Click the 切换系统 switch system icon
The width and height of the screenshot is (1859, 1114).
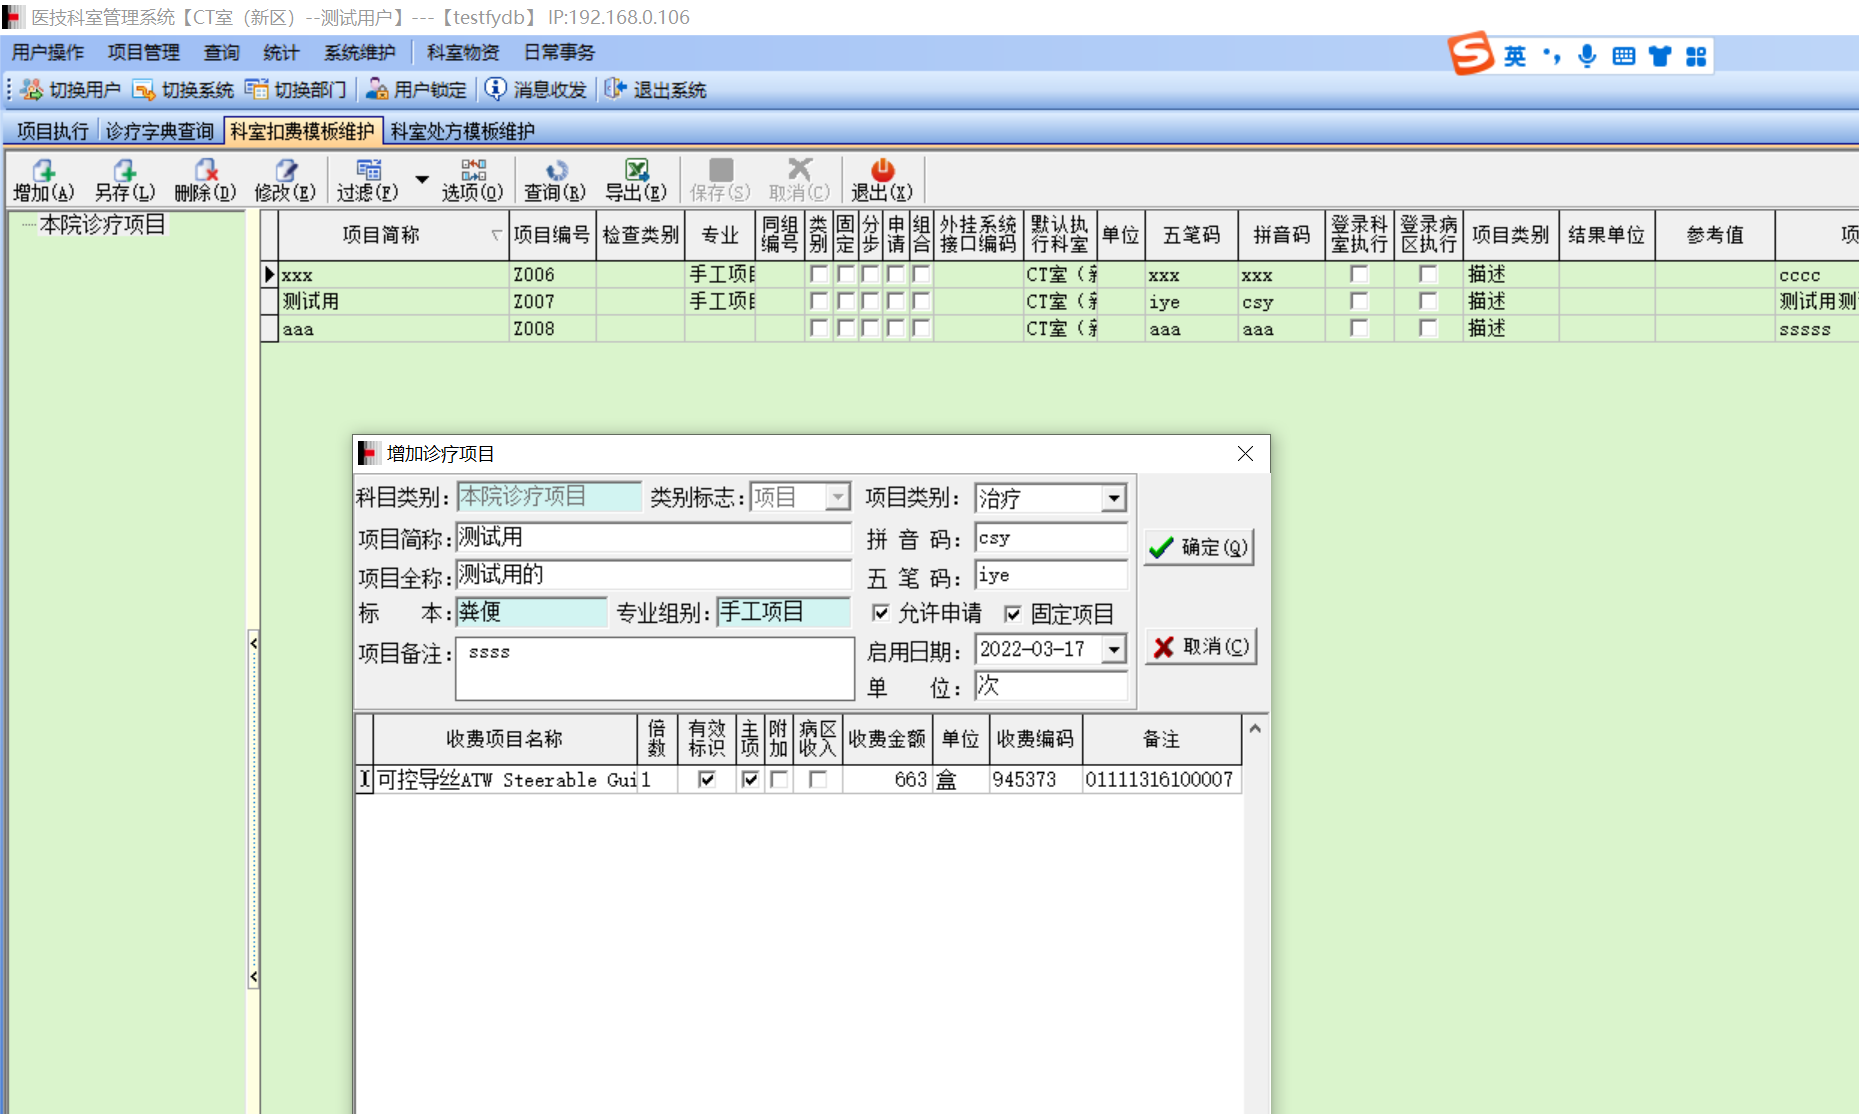point(144,90)
